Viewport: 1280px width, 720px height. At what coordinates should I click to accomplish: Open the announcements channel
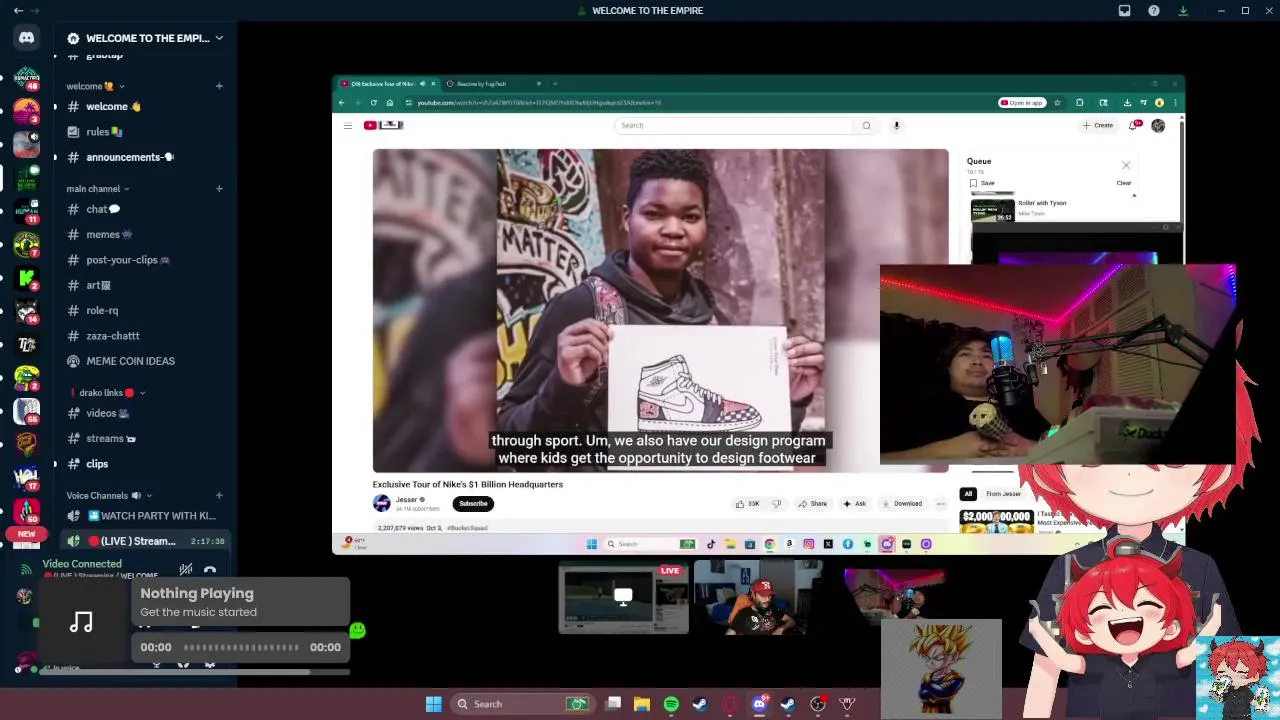[145, 157]
